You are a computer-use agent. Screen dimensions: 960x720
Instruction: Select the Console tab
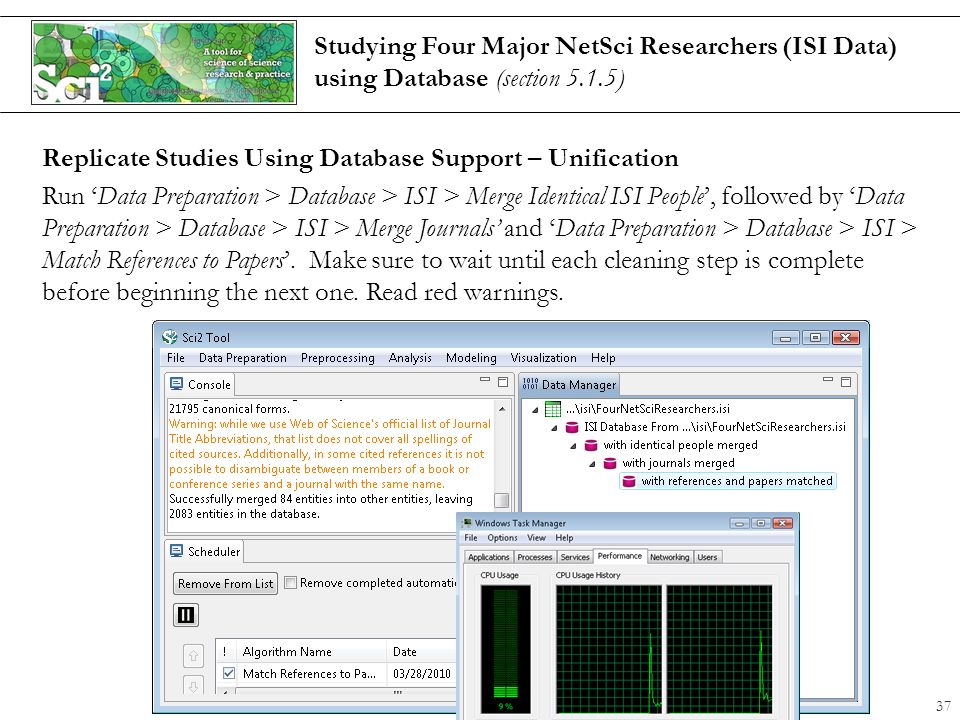(200, 384)
